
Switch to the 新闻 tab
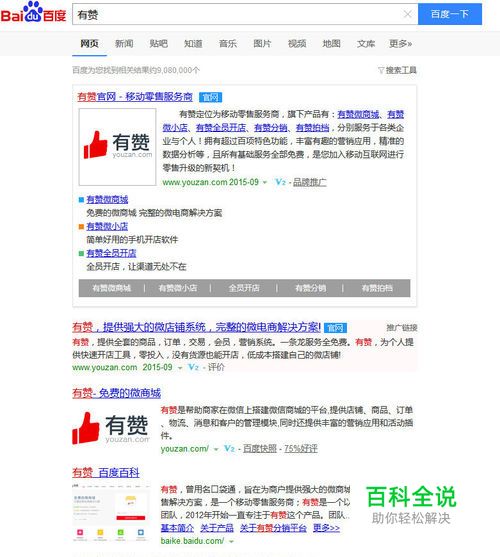tap(124, 44)
